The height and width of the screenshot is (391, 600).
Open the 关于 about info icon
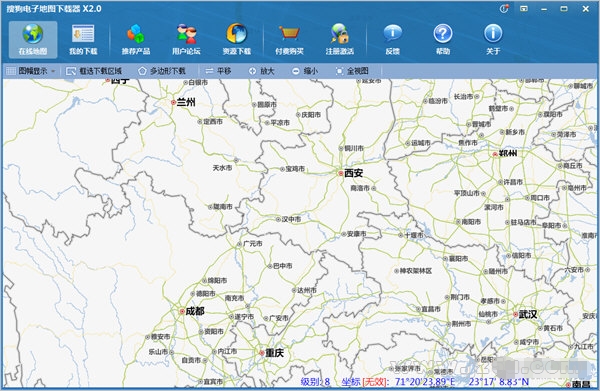tap(493, 34)
